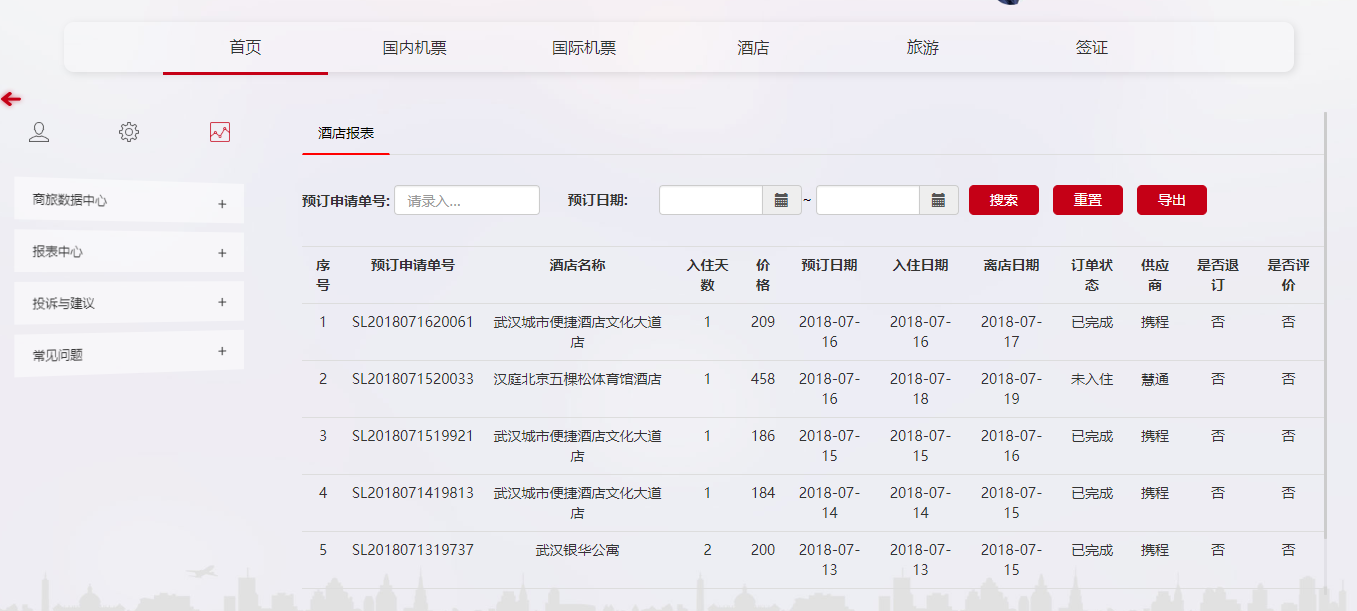
Task: Click 投诉与建议 sidebar item
Action: (x=129, y=302)
